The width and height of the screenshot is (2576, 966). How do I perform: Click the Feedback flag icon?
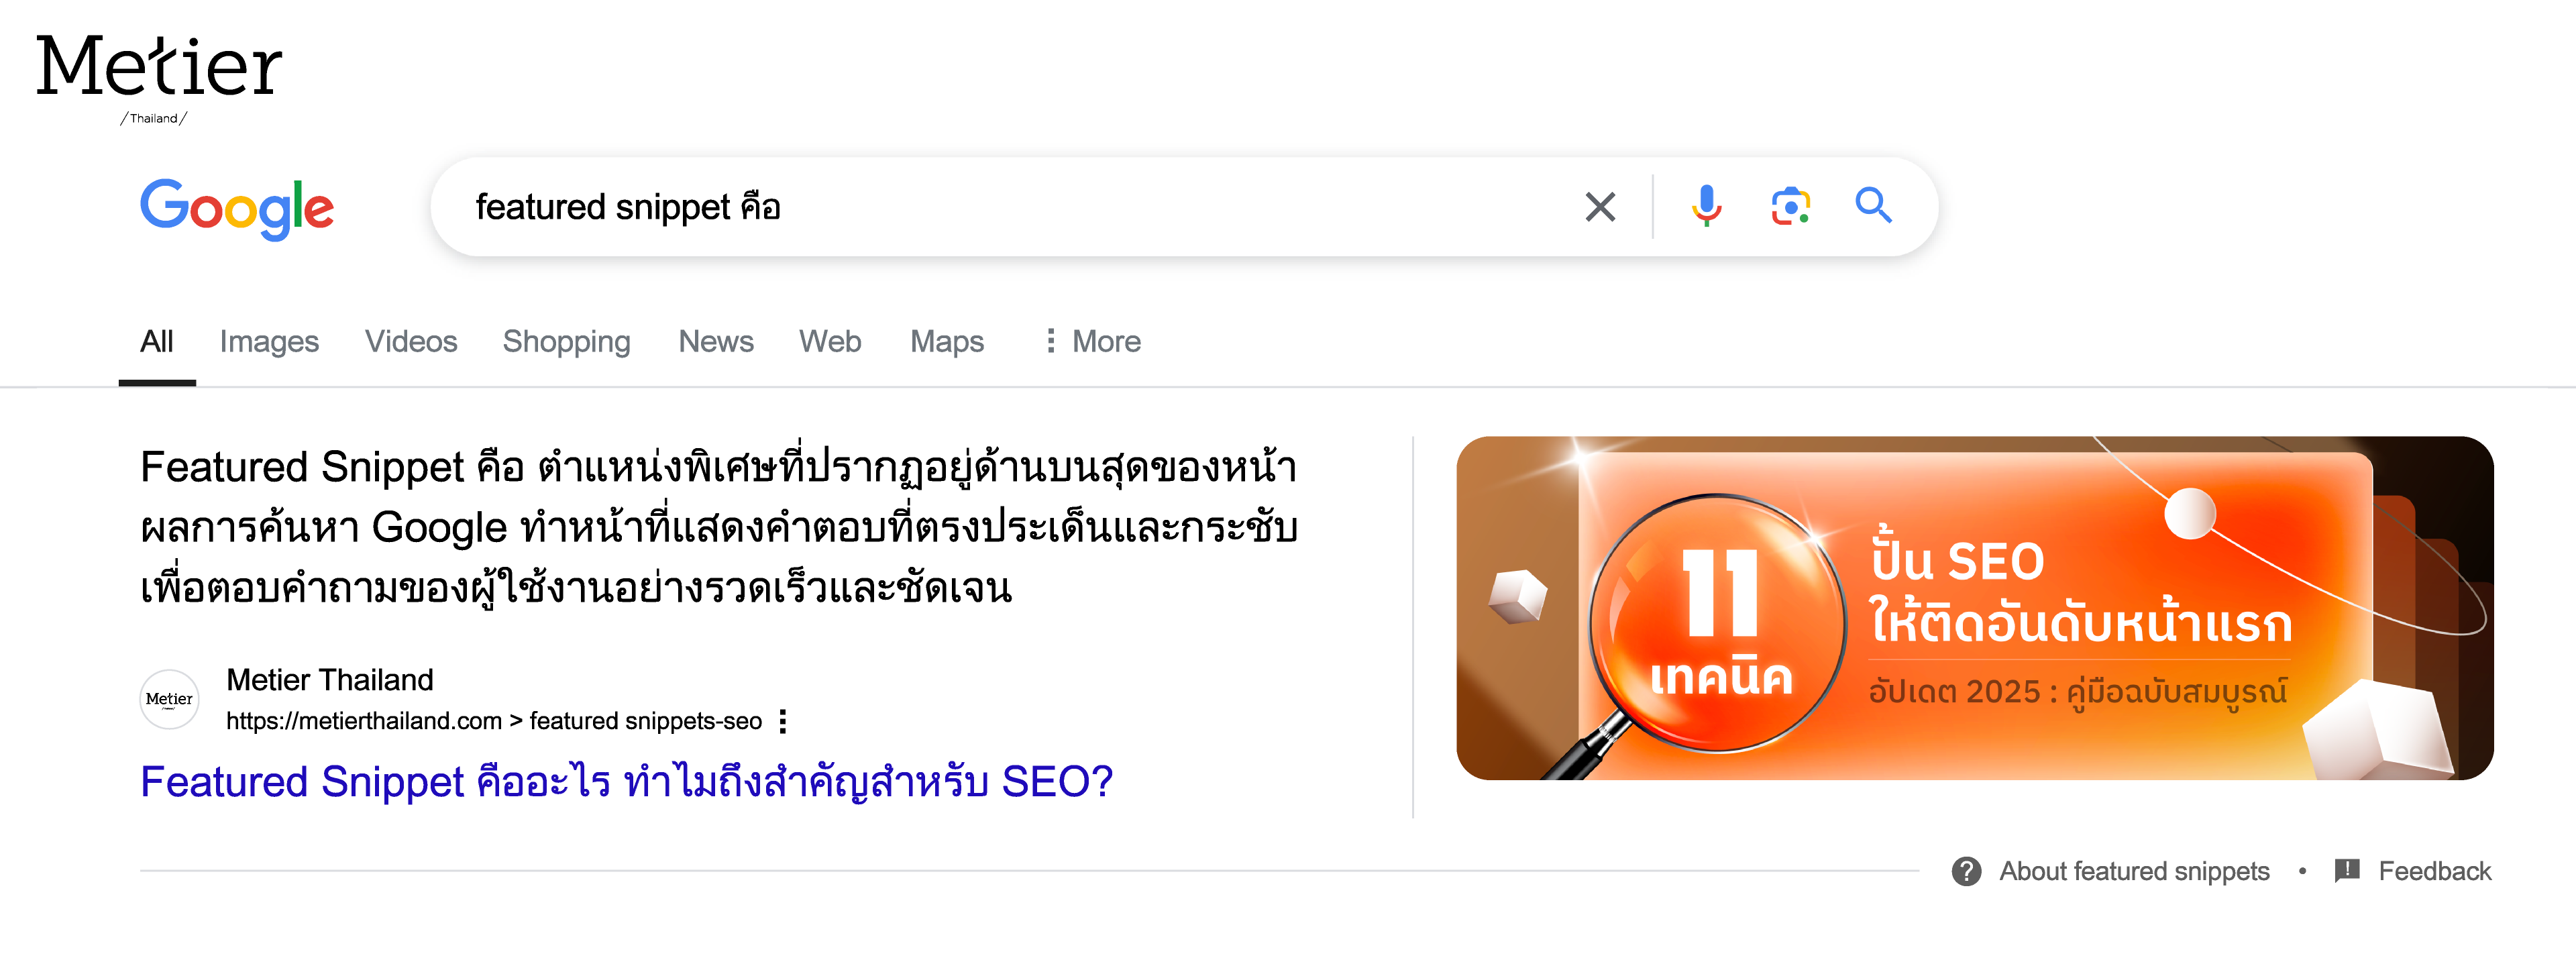[2346, 871]
